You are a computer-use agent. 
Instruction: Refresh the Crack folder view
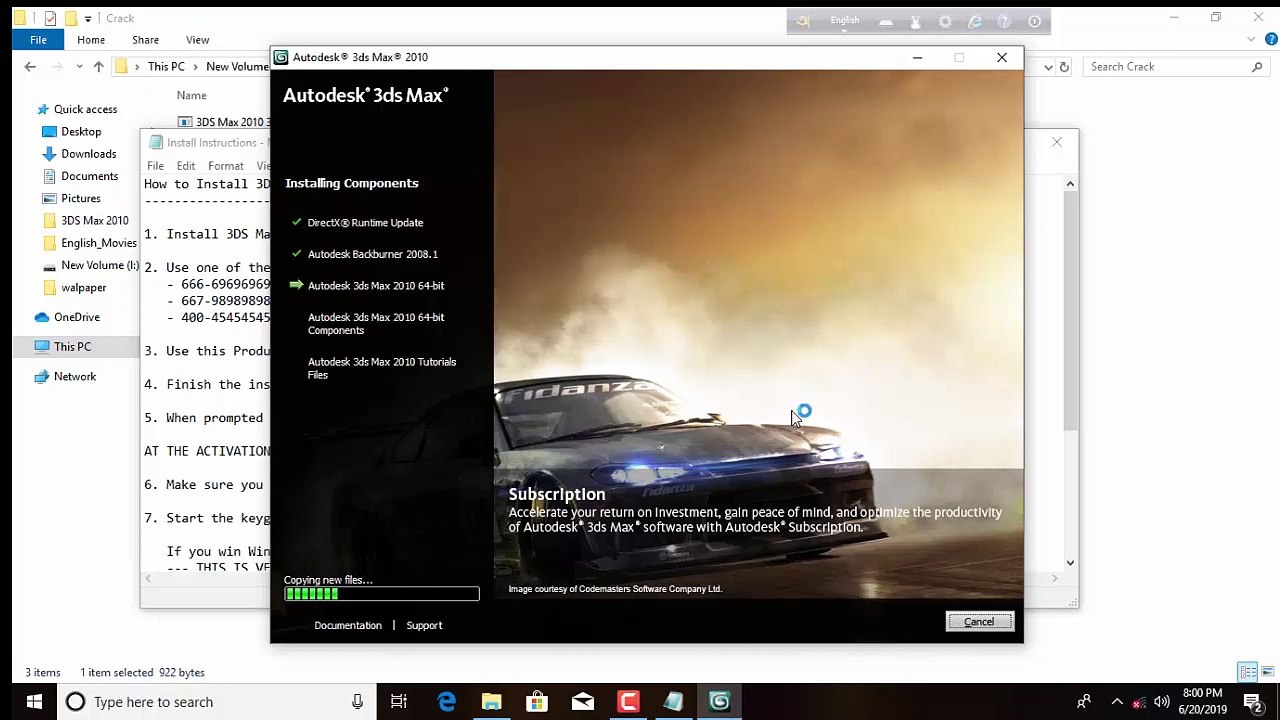click(x=1064, y=67)
